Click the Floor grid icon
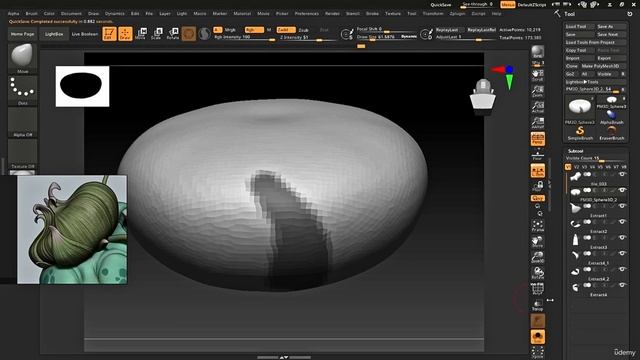Screen dimensions: 640x360 pyautogui.click(x=538, y=155)
